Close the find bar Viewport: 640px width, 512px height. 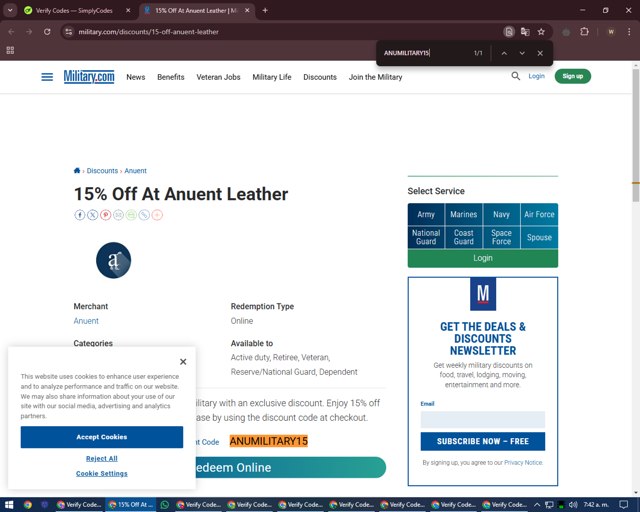(x=540, y=53)
